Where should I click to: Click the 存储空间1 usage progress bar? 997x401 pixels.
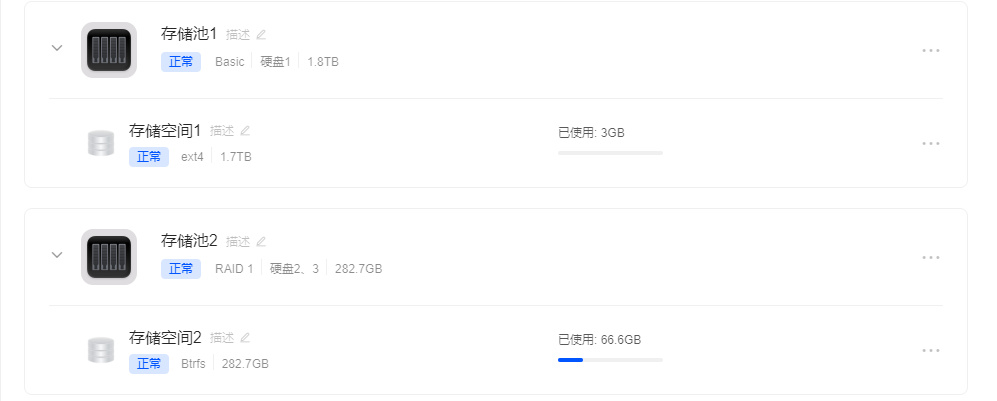coord(610,153)
